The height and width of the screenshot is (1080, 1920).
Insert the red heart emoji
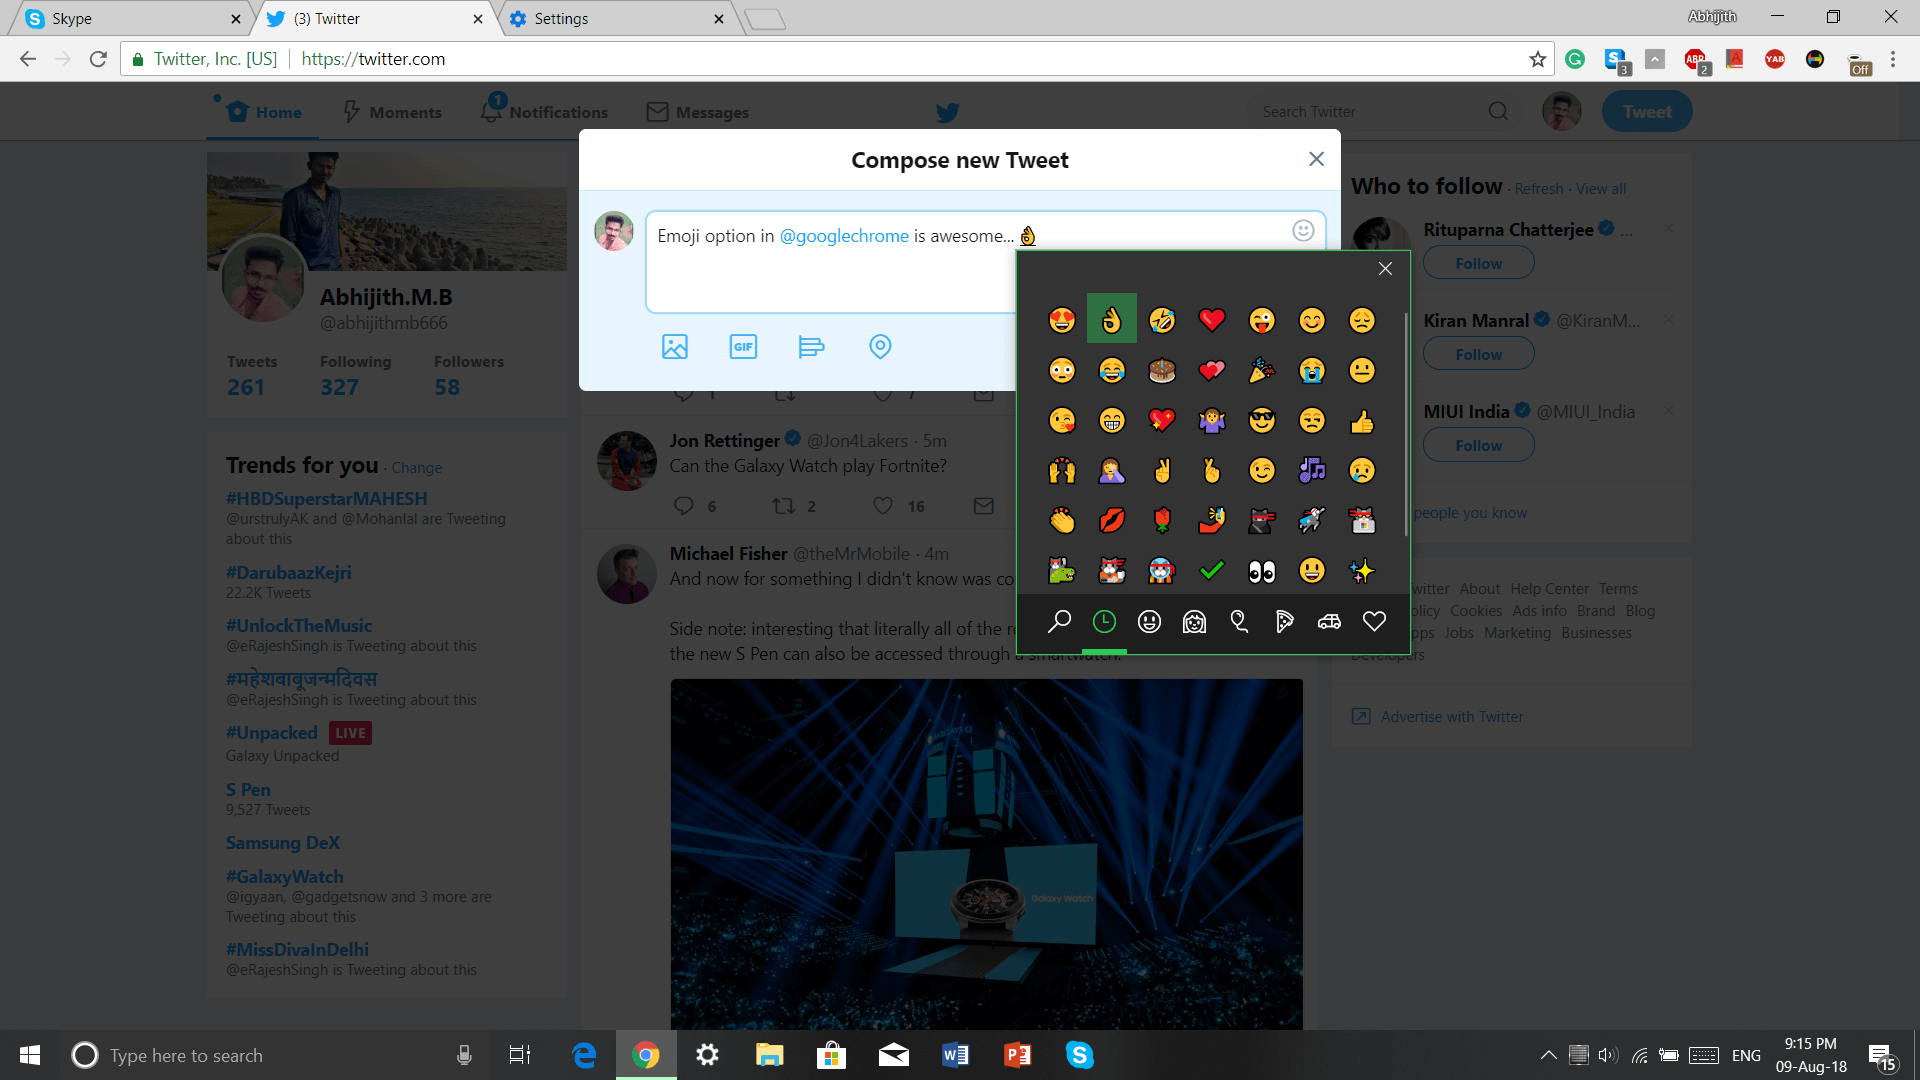pyautogui.click(x=1212, y=320)
